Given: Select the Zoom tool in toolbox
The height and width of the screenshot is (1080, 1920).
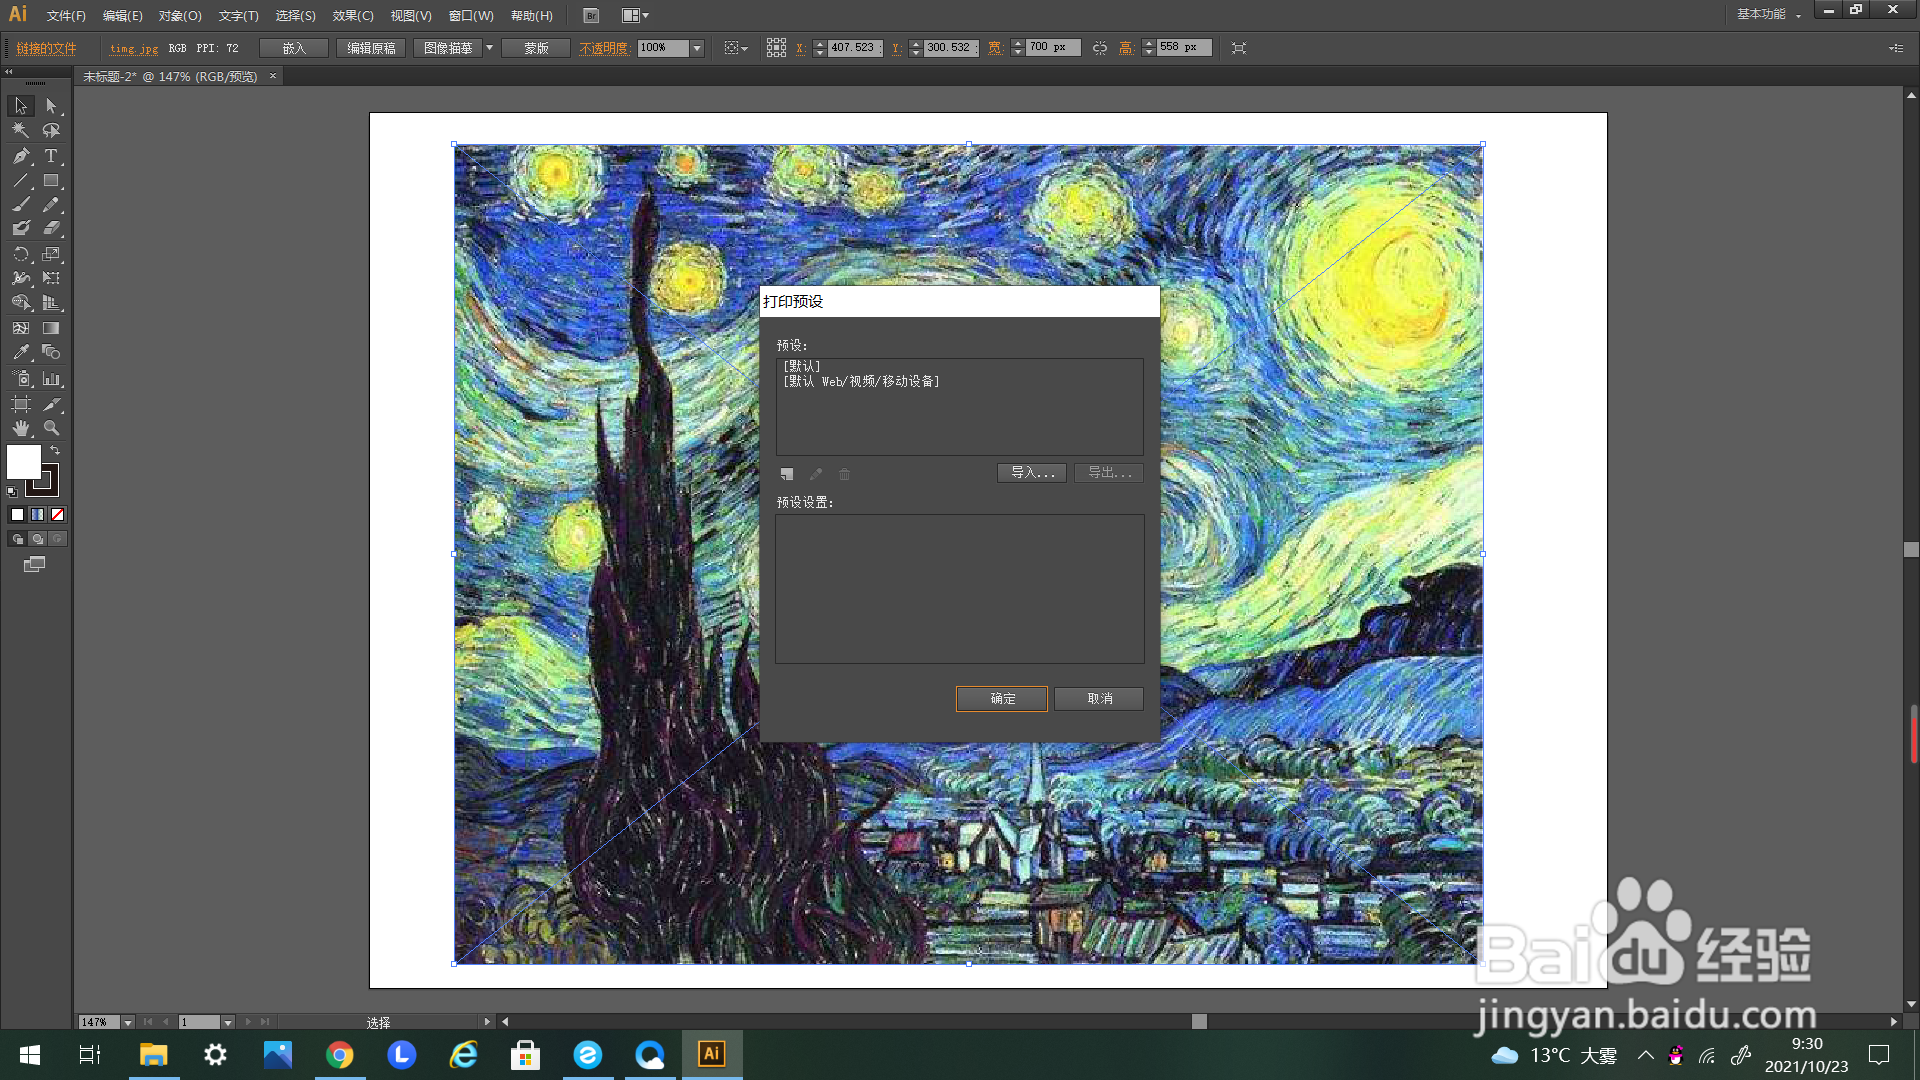Looking at the screenshot, I should point(51,428).
